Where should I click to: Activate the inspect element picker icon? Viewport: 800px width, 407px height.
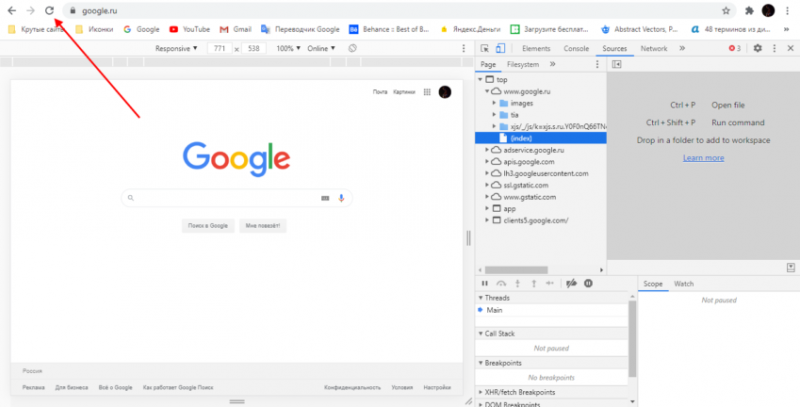coord(485,48)
